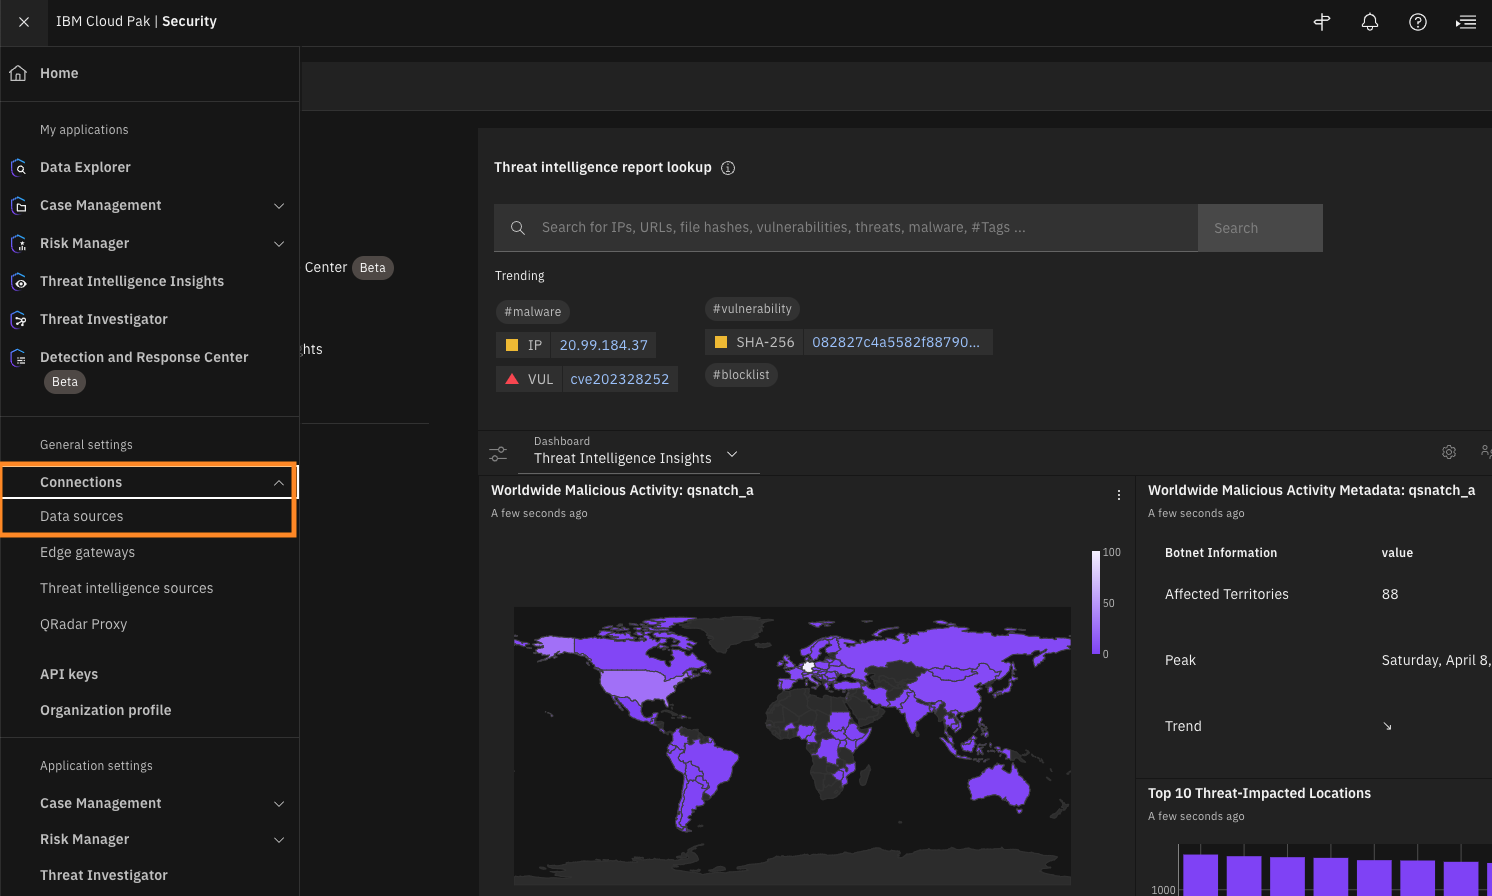Image resolution: width=1492 pixels, height=896 pixels.
Task: Click the yellow square beside SHA-256 label
Action: tap(721, 342)
